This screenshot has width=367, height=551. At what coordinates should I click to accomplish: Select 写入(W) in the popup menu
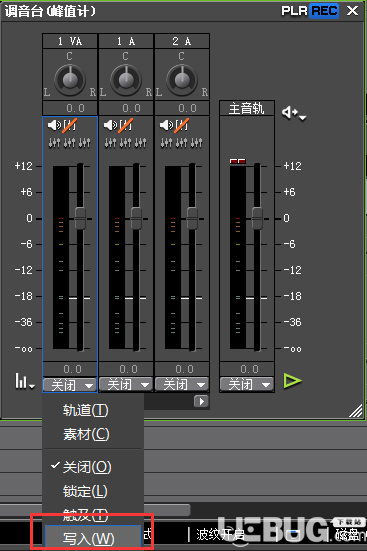coord(93,538)
